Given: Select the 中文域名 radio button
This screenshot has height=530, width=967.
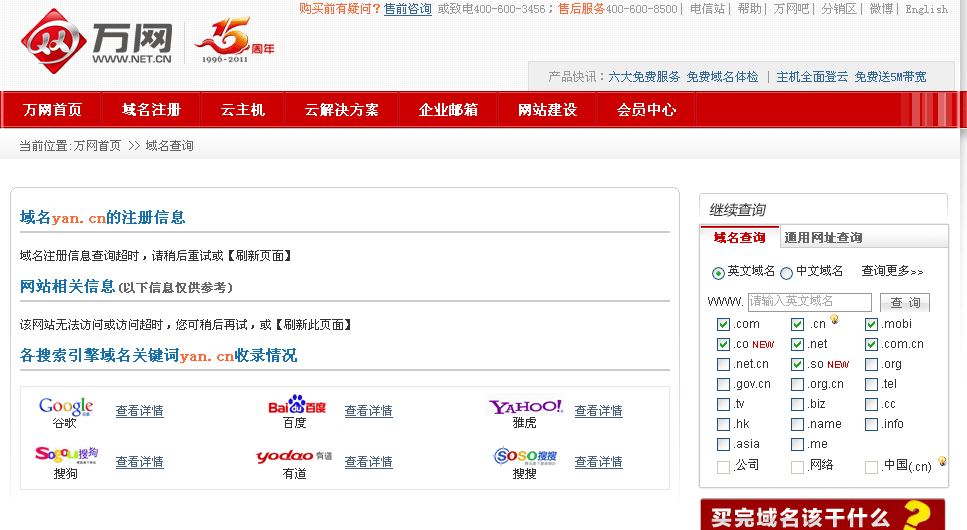Looking at the screenshot, I should tap(786, 273).
